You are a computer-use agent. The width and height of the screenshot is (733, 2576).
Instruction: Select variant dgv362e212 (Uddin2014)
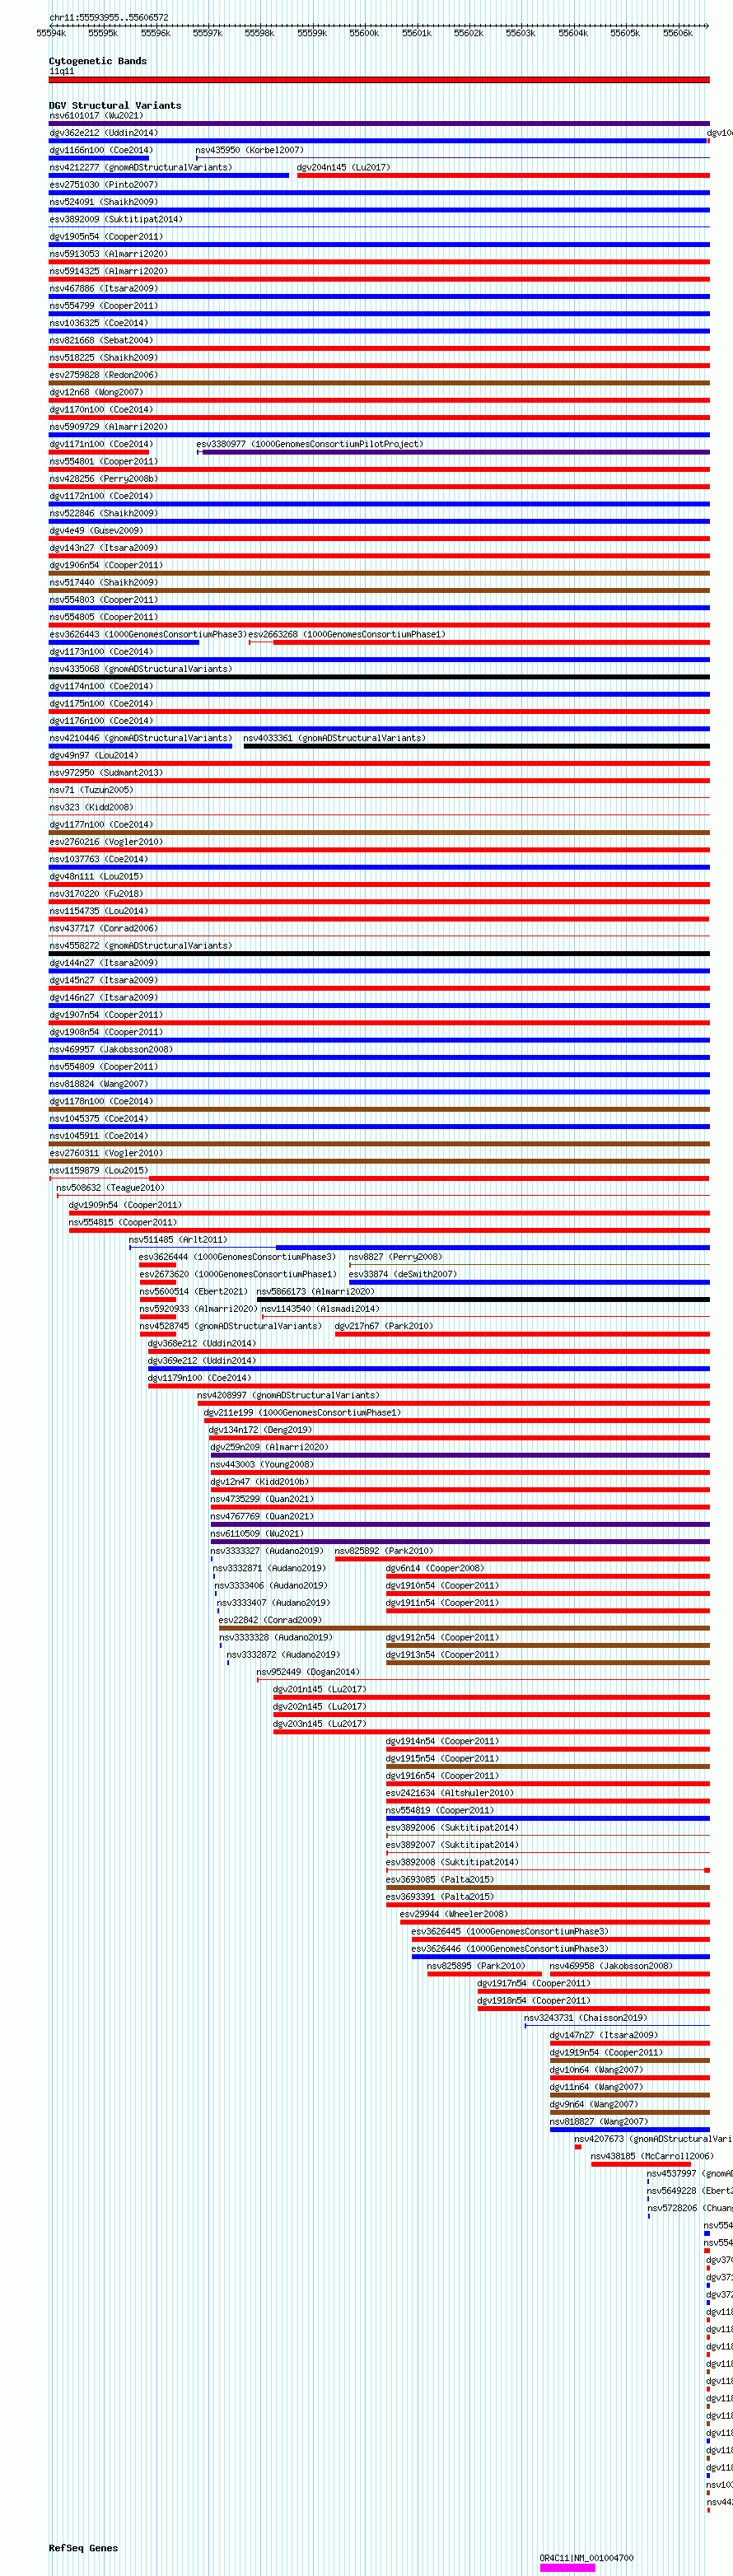pyautogui.click(x=103, y=132)
